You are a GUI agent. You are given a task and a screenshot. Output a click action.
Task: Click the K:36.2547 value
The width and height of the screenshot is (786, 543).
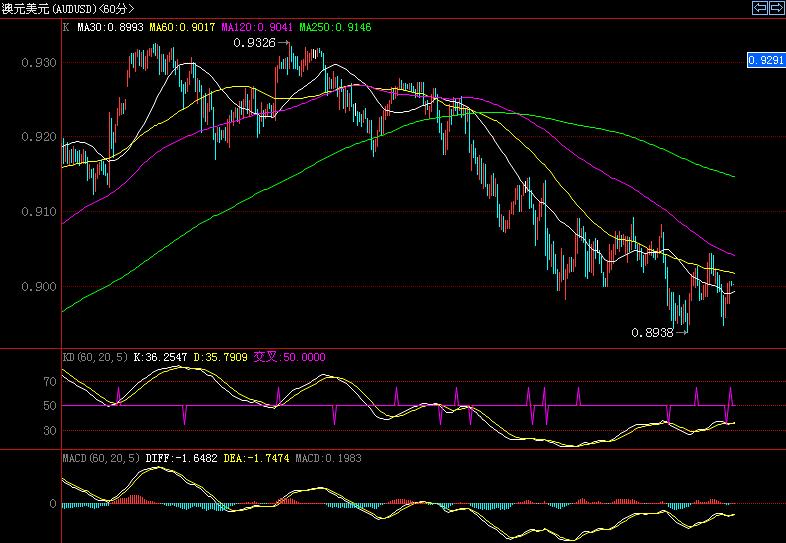160,357
